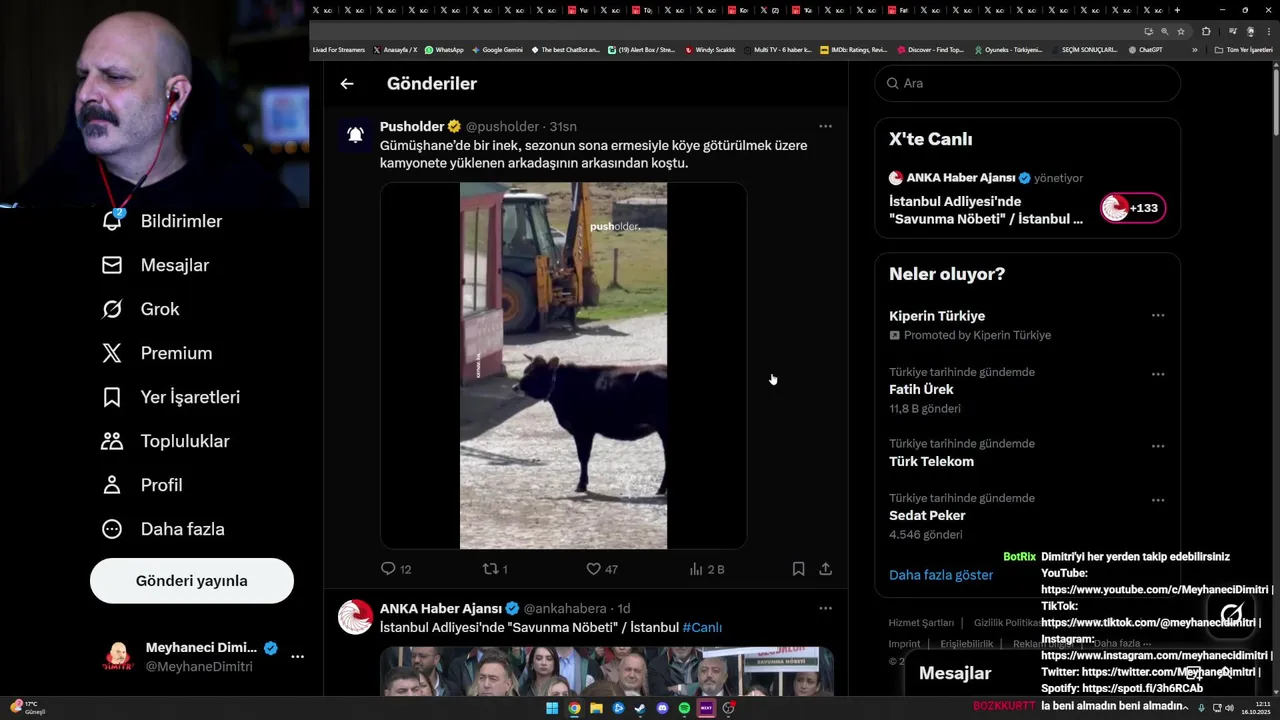Open Tüm Yer İşaretleri bookmarks folder

1243,49
